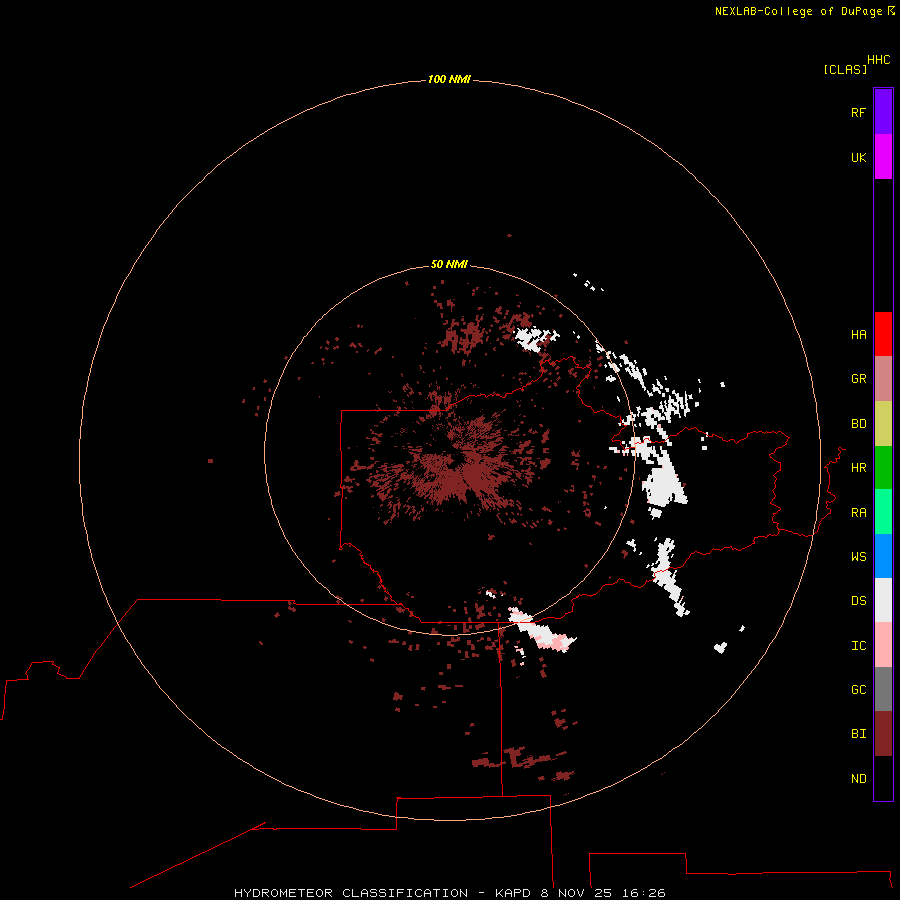
Task: Click the BI legend label
Action: (858, 734)
